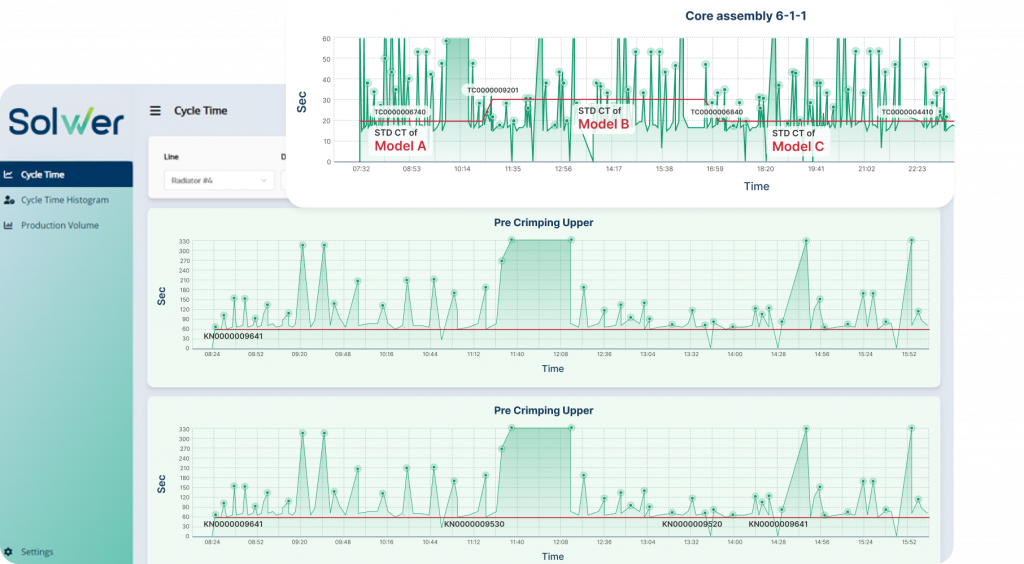Click the Core assembly 6-1-1 chart title
Image resolution: width=1024 pixels, height=564 pixels.
[748, 16]
